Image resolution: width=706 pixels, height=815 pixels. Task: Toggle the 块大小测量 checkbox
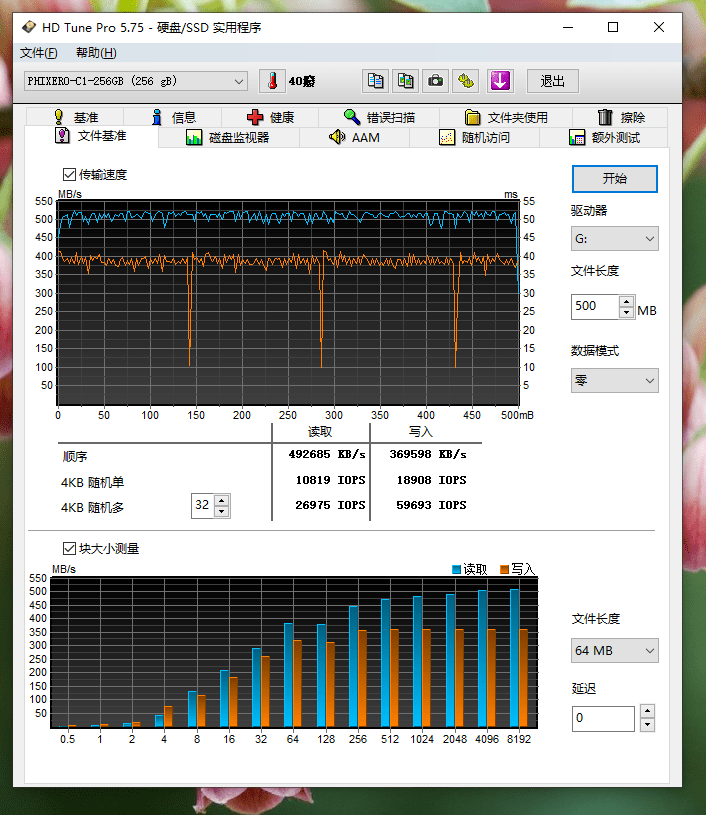coord(70,548)
